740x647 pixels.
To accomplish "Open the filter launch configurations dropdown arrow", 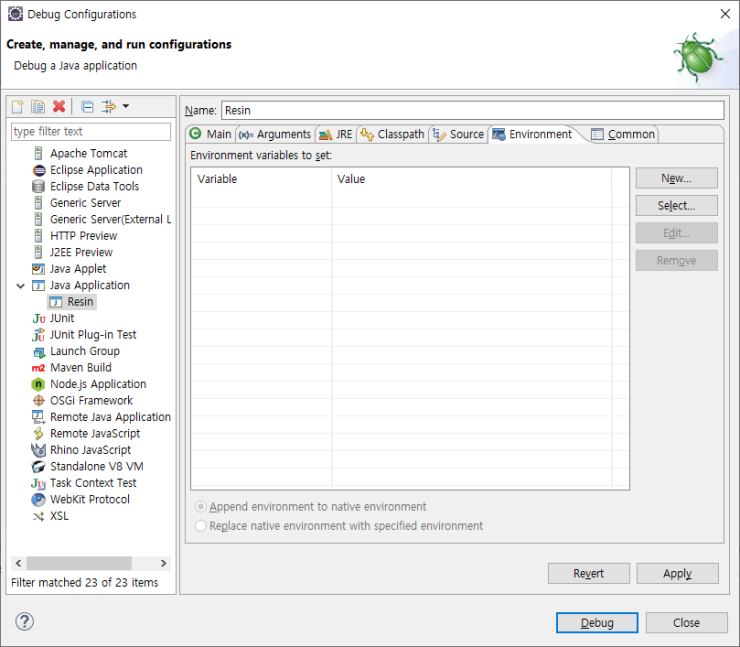I will pos(125,107).
